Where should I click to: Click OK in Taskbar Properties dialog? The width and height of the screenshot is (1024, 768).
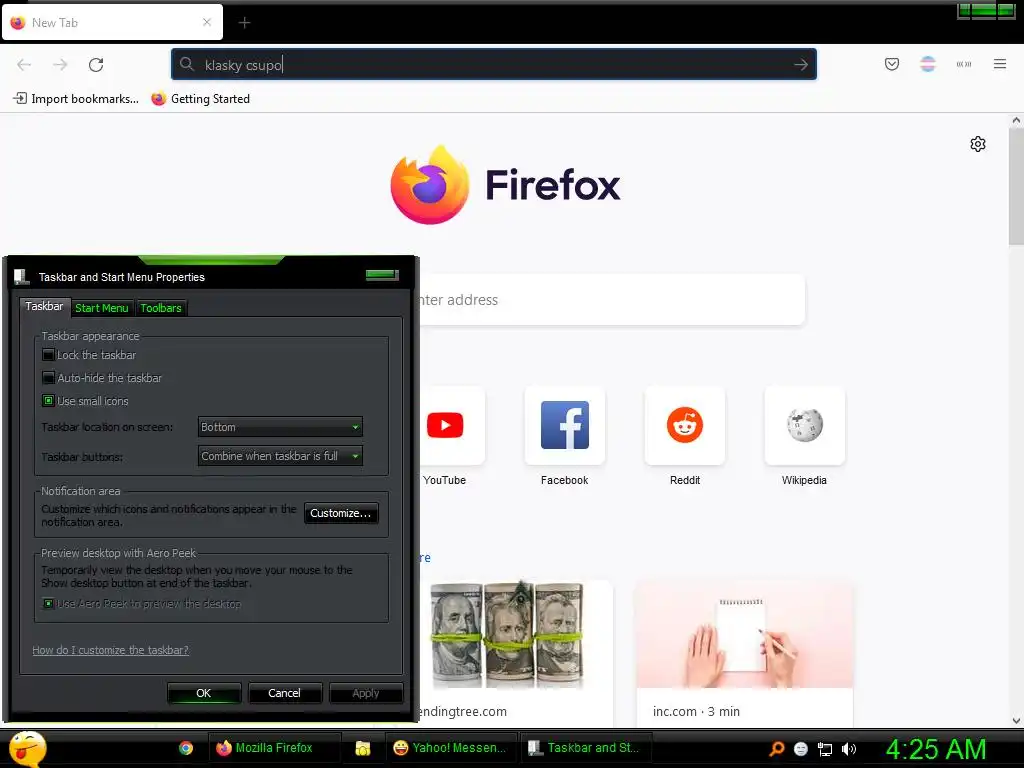pyautogui.click(x=204, y=693)
